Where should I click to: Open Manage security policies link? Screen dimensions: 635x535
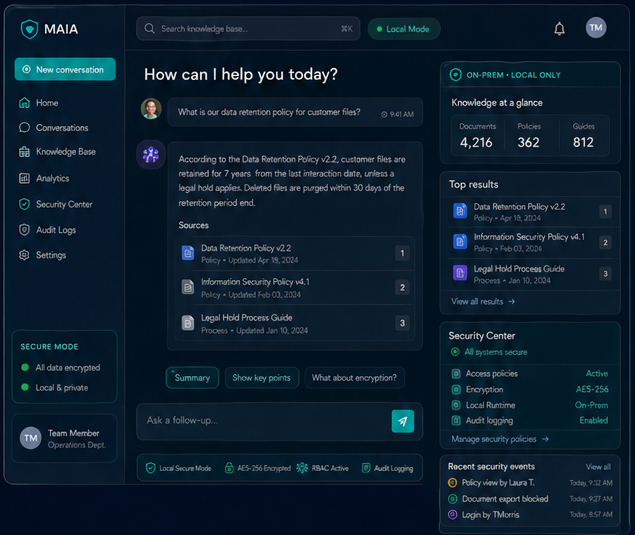(x=500, y=439)
